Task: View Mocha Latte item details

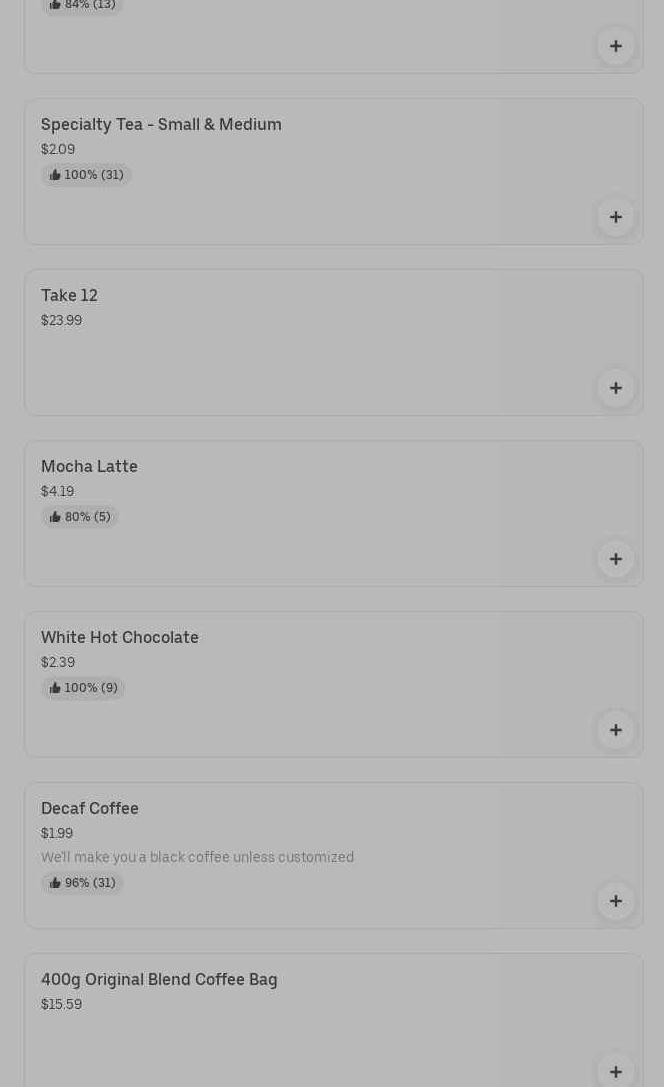Action: tap(89, 467)
